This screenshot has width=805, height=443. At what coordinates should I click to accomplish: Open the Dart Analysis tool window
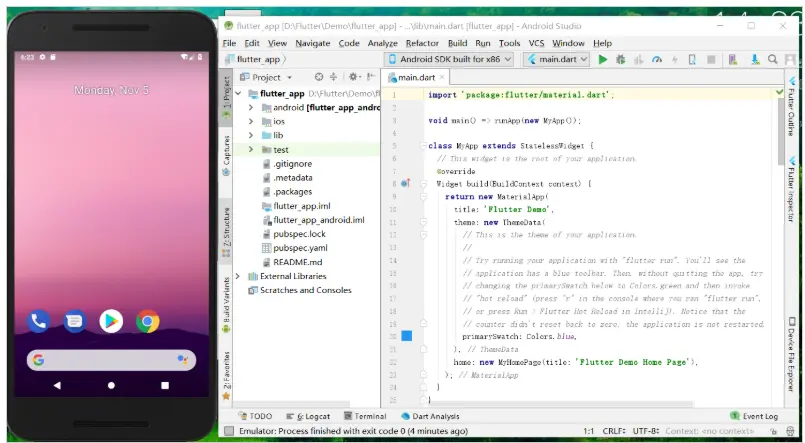(x=430, y=416)
